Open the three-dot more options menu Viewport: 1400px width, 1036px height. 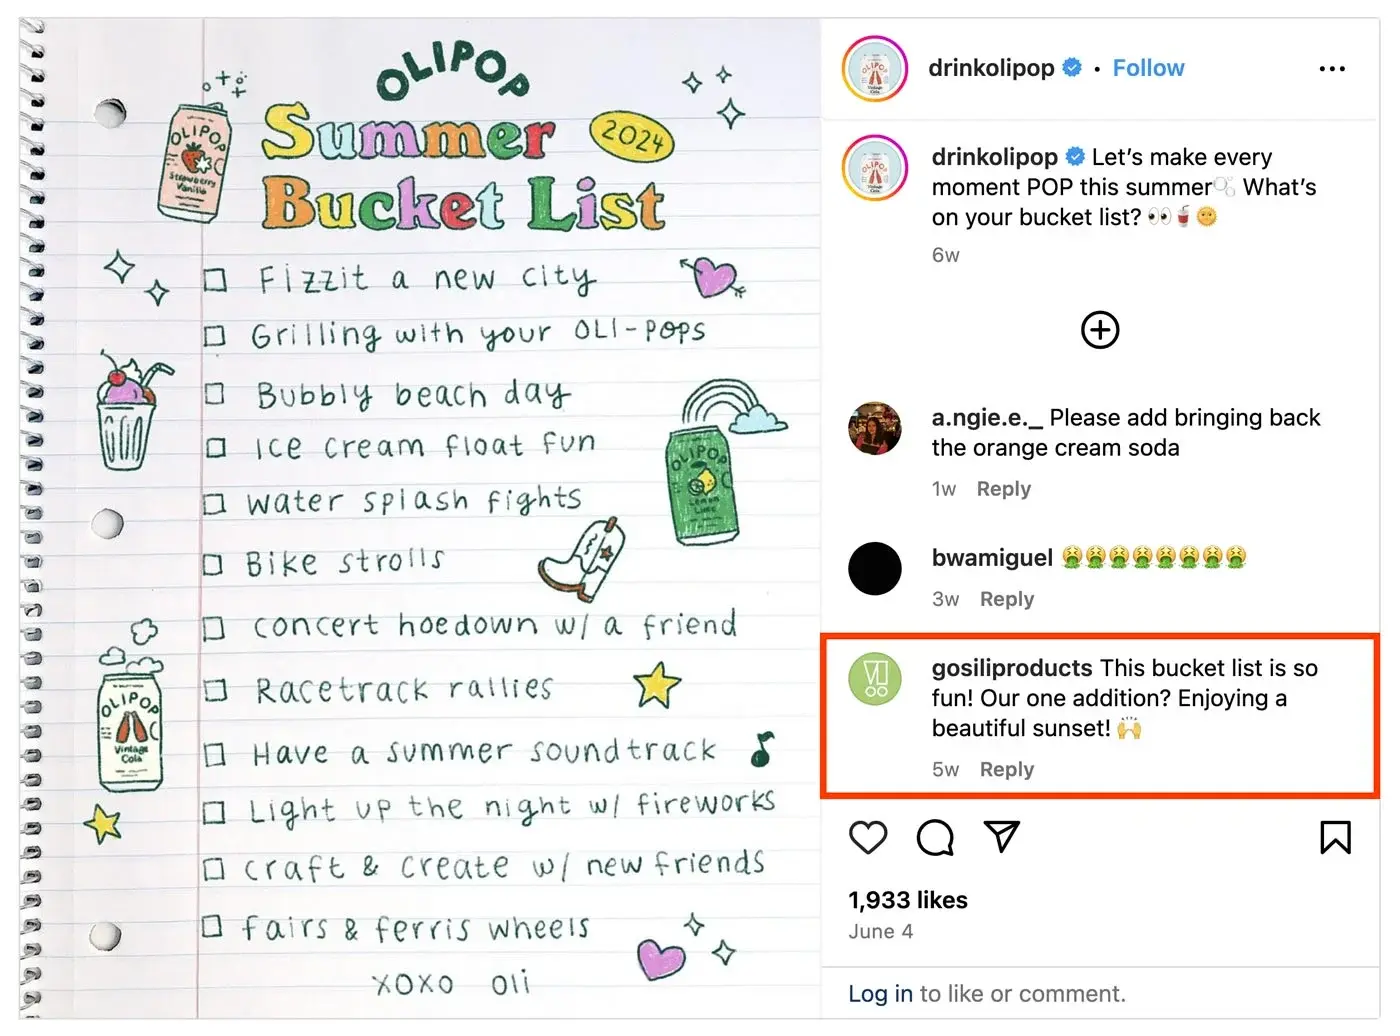(1332, 69)
